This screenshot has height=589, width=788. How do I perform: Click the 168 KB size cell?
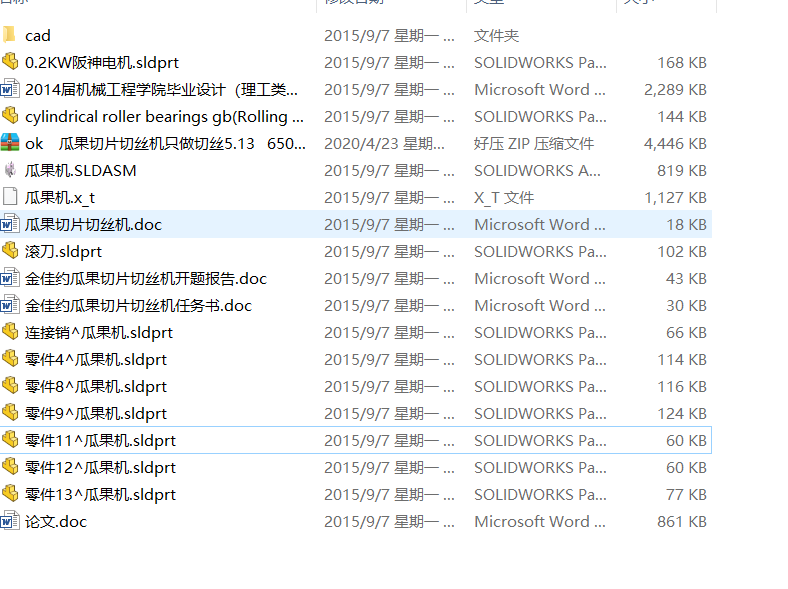point(682,63)
